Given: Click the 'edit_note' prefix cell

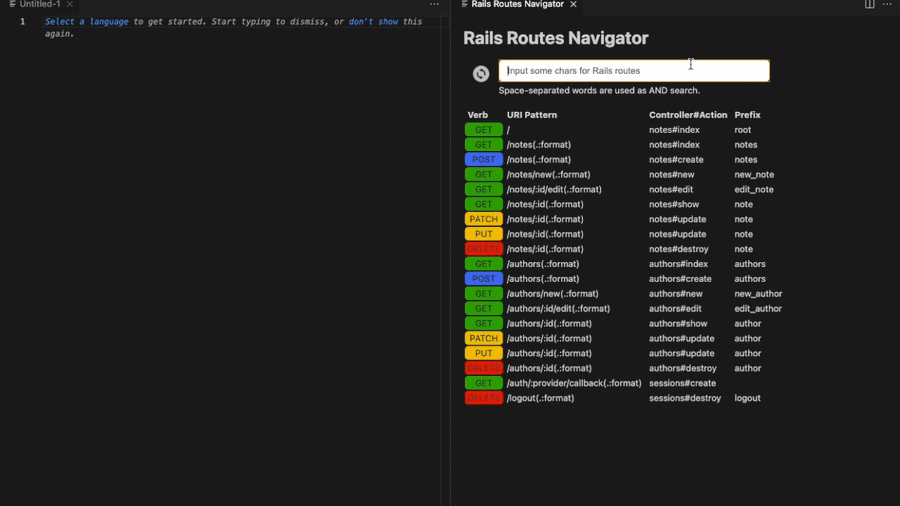Looking at the screenshot, I should (754, 189).
